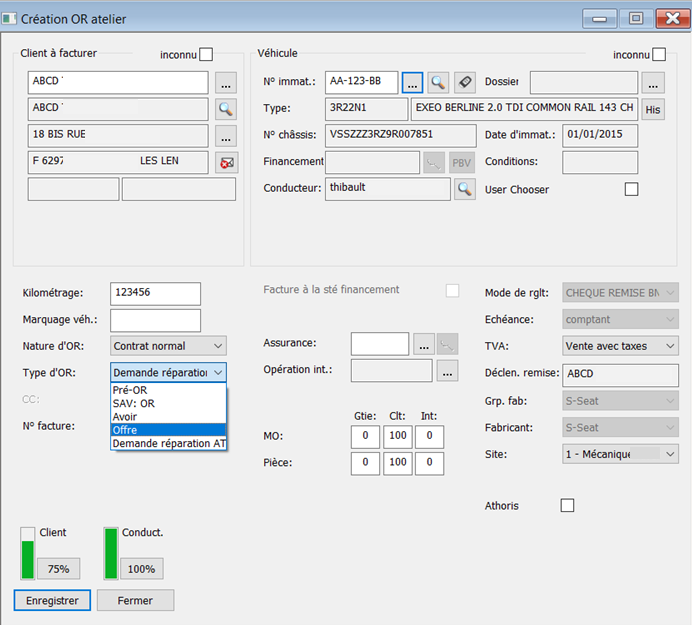Image resolution: width=692 pixels, height=625 pixels.
Task: Search driver with magnifier beside Conducteur field
Action: coord(464,189)
